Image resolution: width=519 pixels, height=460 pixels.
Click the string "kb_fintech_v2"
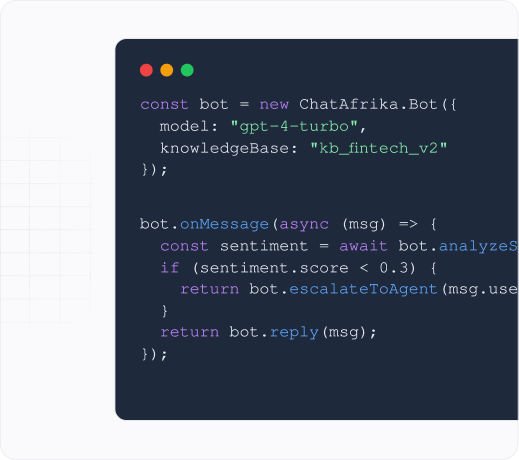[378, 148]
